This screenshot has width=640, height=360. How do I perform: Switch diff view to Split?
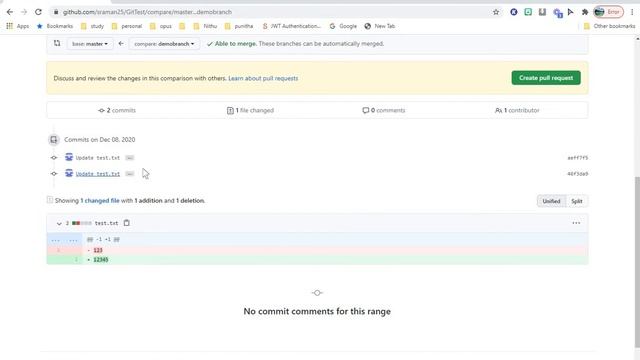[x=577, y=201]
